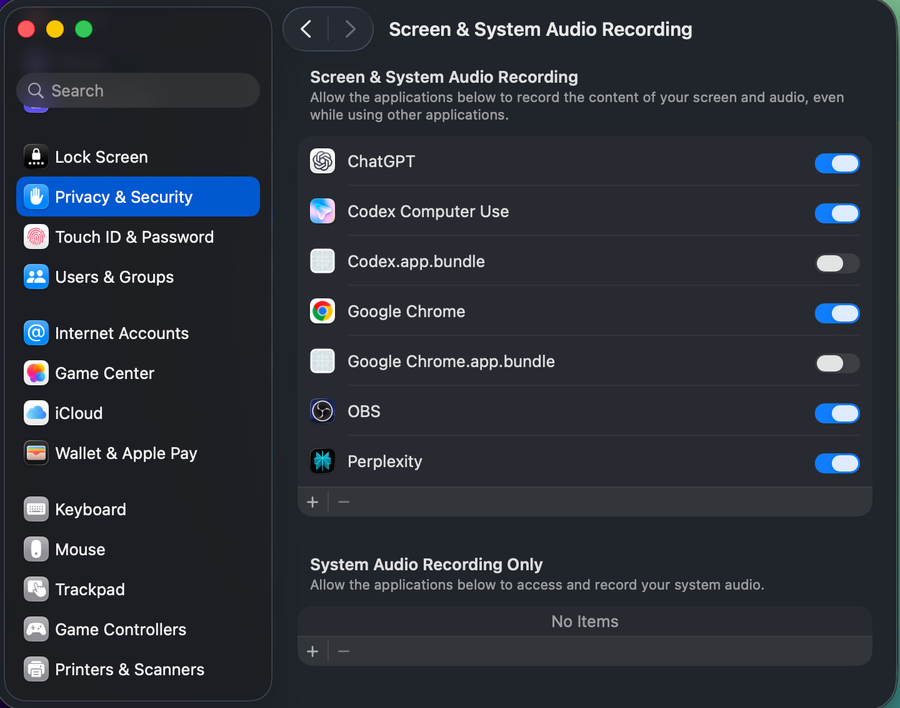The height and width of the screenshot is (708, 900).
Task: Click the Touch ID fingerprint icon
Action: coord(36,237)
